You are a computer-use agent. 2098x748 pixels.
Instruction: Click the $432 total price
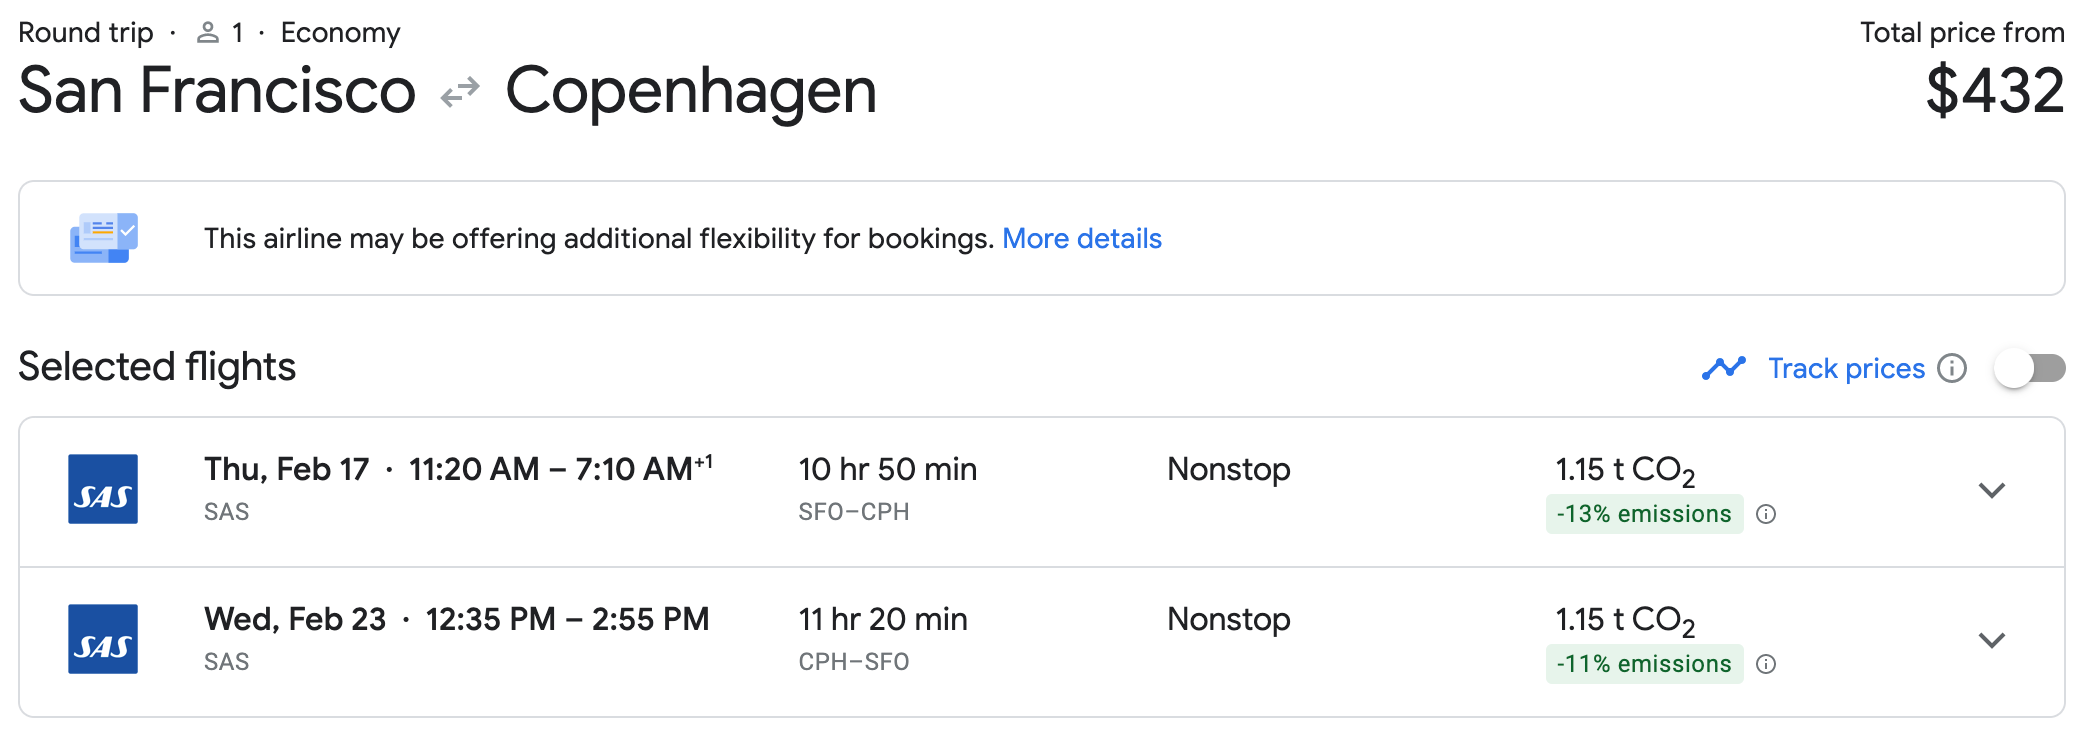click(1994, 91)
